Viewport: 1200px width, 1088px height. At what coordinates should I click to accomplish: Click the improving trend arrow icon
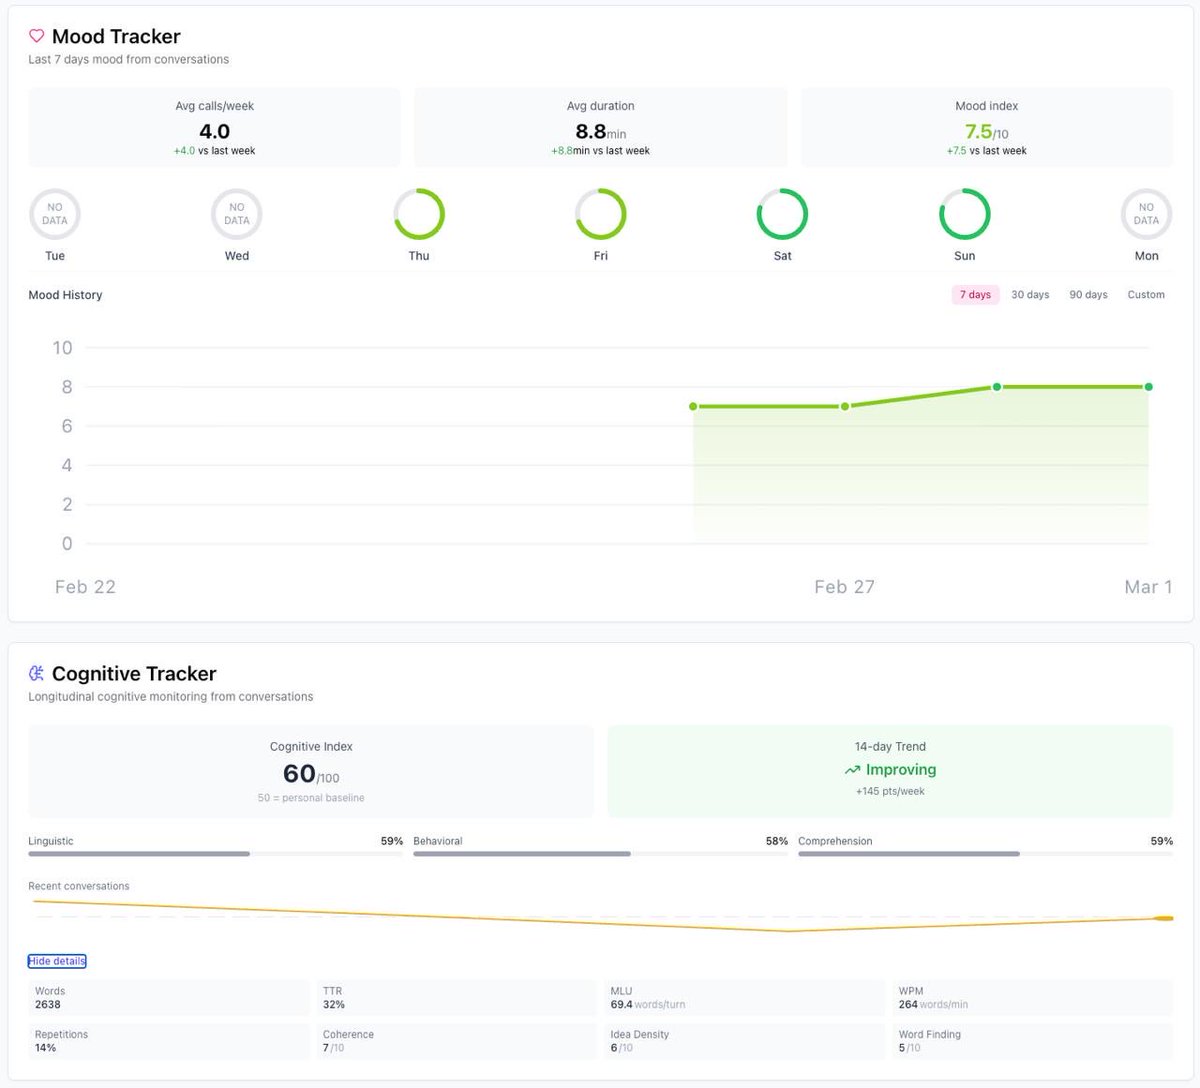[x=852, y=770]
